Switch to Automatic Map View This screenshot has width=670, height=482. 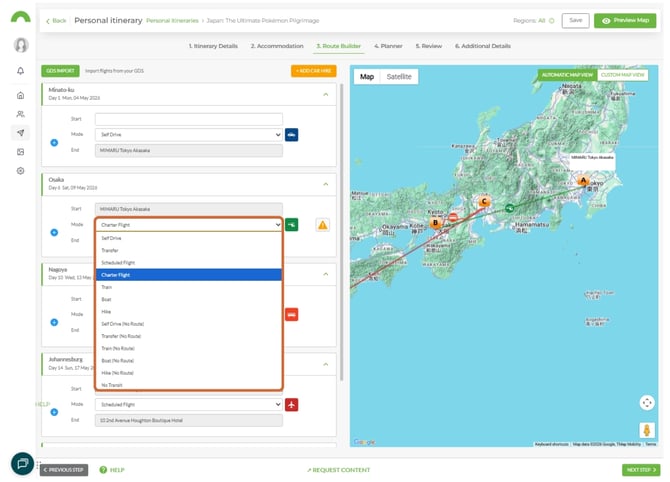point(567,75)
